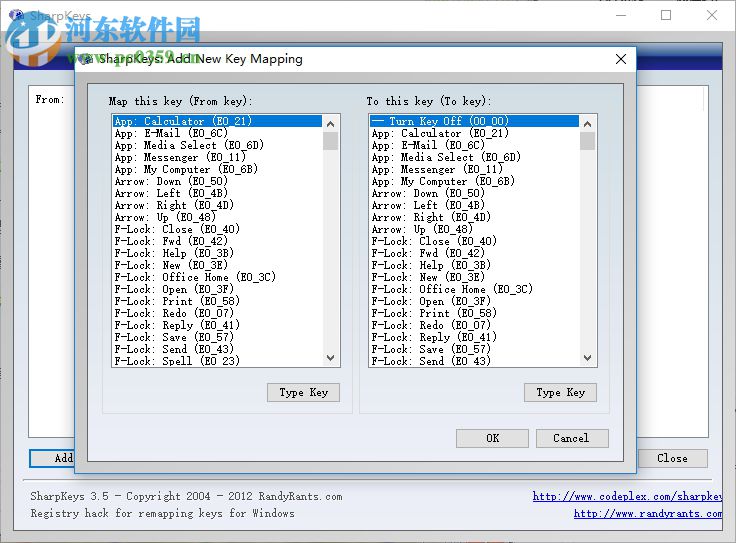The width and height of the screenshot is (736, 543).
Task: Select F-Lock: Print in To key list
Action: [474, 314]
